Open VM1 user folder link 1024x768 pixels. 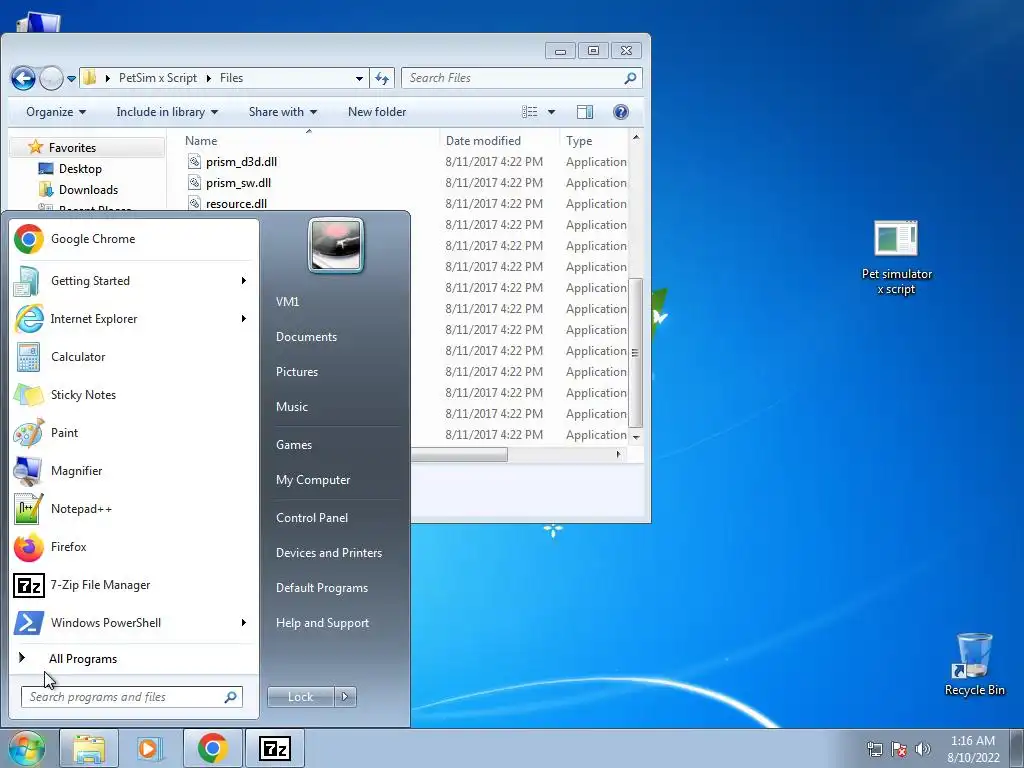click(x=287, y=302)
